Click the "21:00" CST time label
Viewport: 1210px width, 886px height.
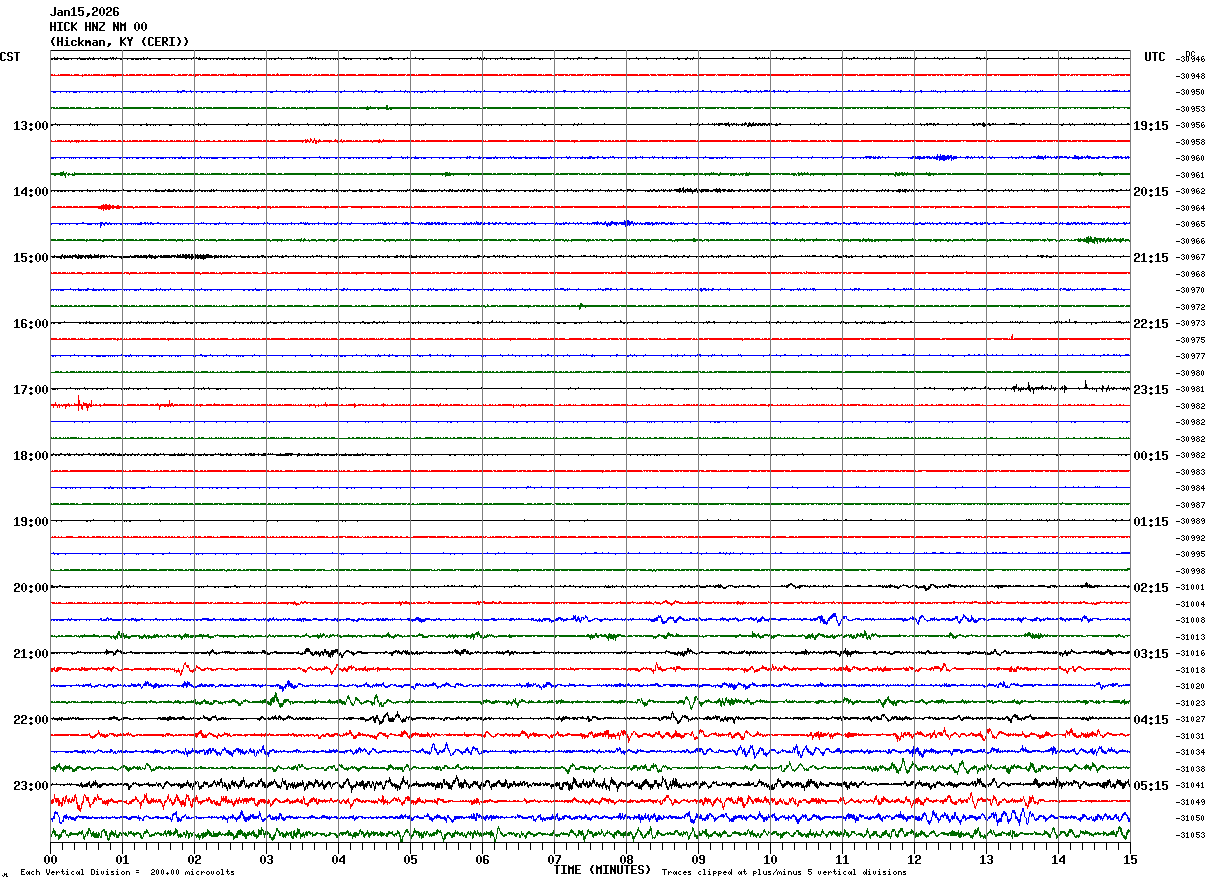(x=31, y=654)
